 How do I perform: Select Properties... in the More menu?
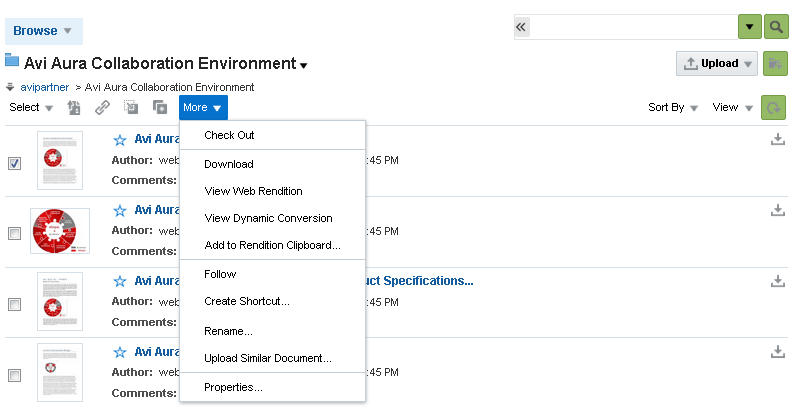[233, 387]
